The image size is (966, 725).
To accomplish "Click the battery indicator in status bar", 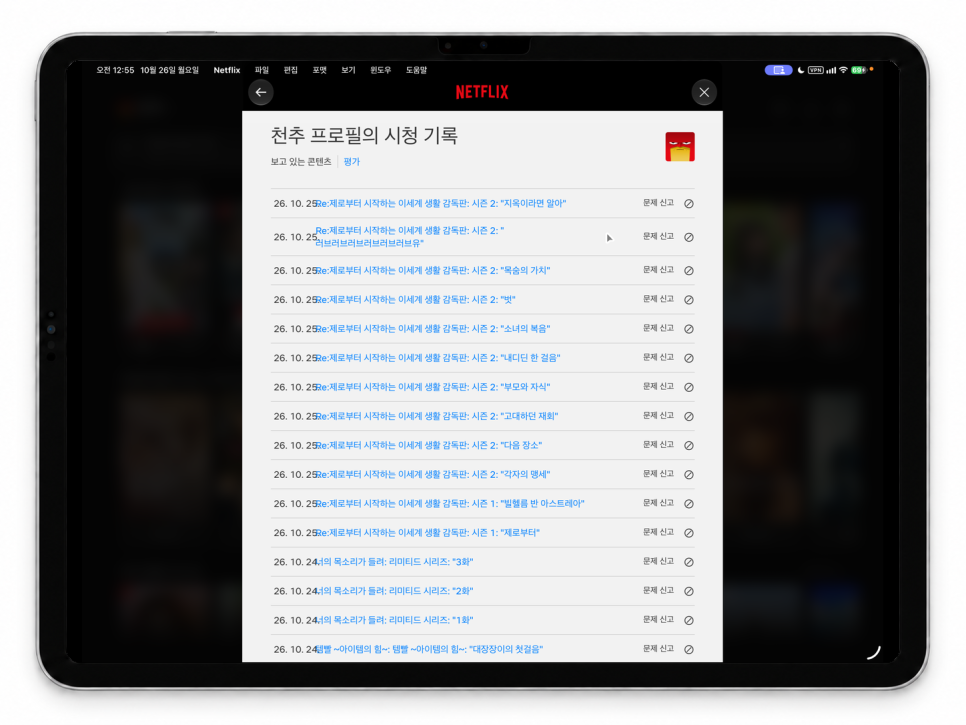I will (858, 70).
